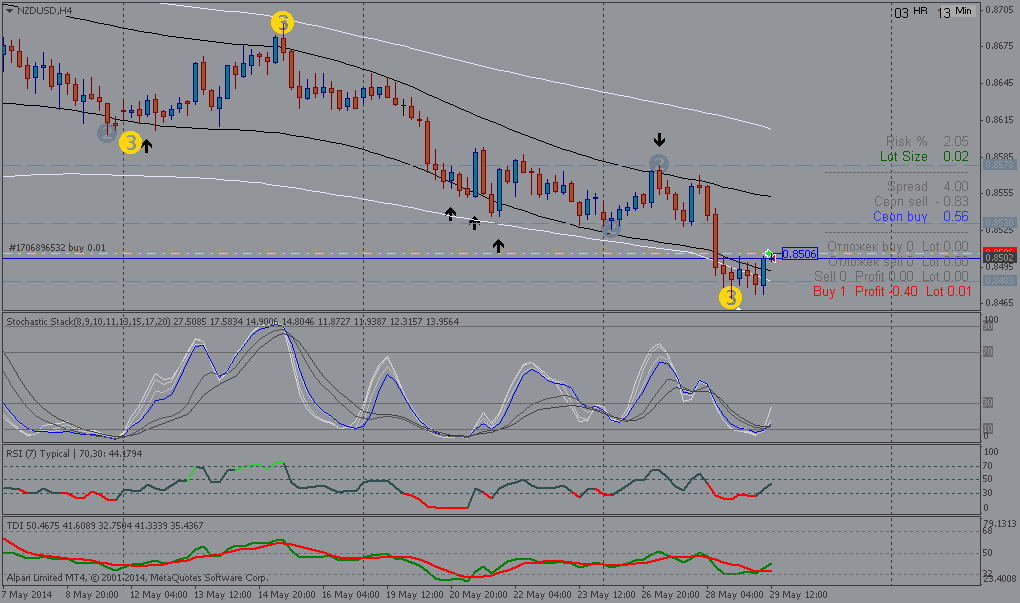Select the 'Отложек buy 0 Lot 0.00' line
The height and width of the screenshot is (603, 1020).
coord(898,247)
